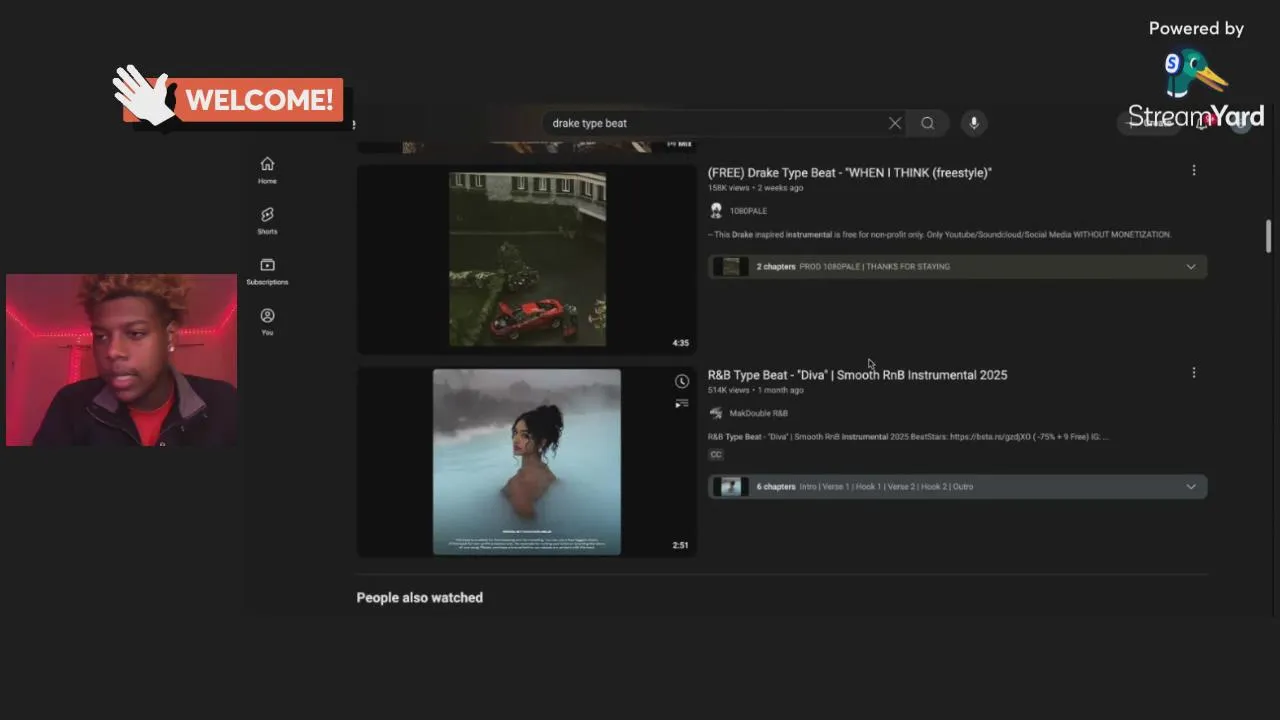Play the red car video thumbnail

(527, 259)
